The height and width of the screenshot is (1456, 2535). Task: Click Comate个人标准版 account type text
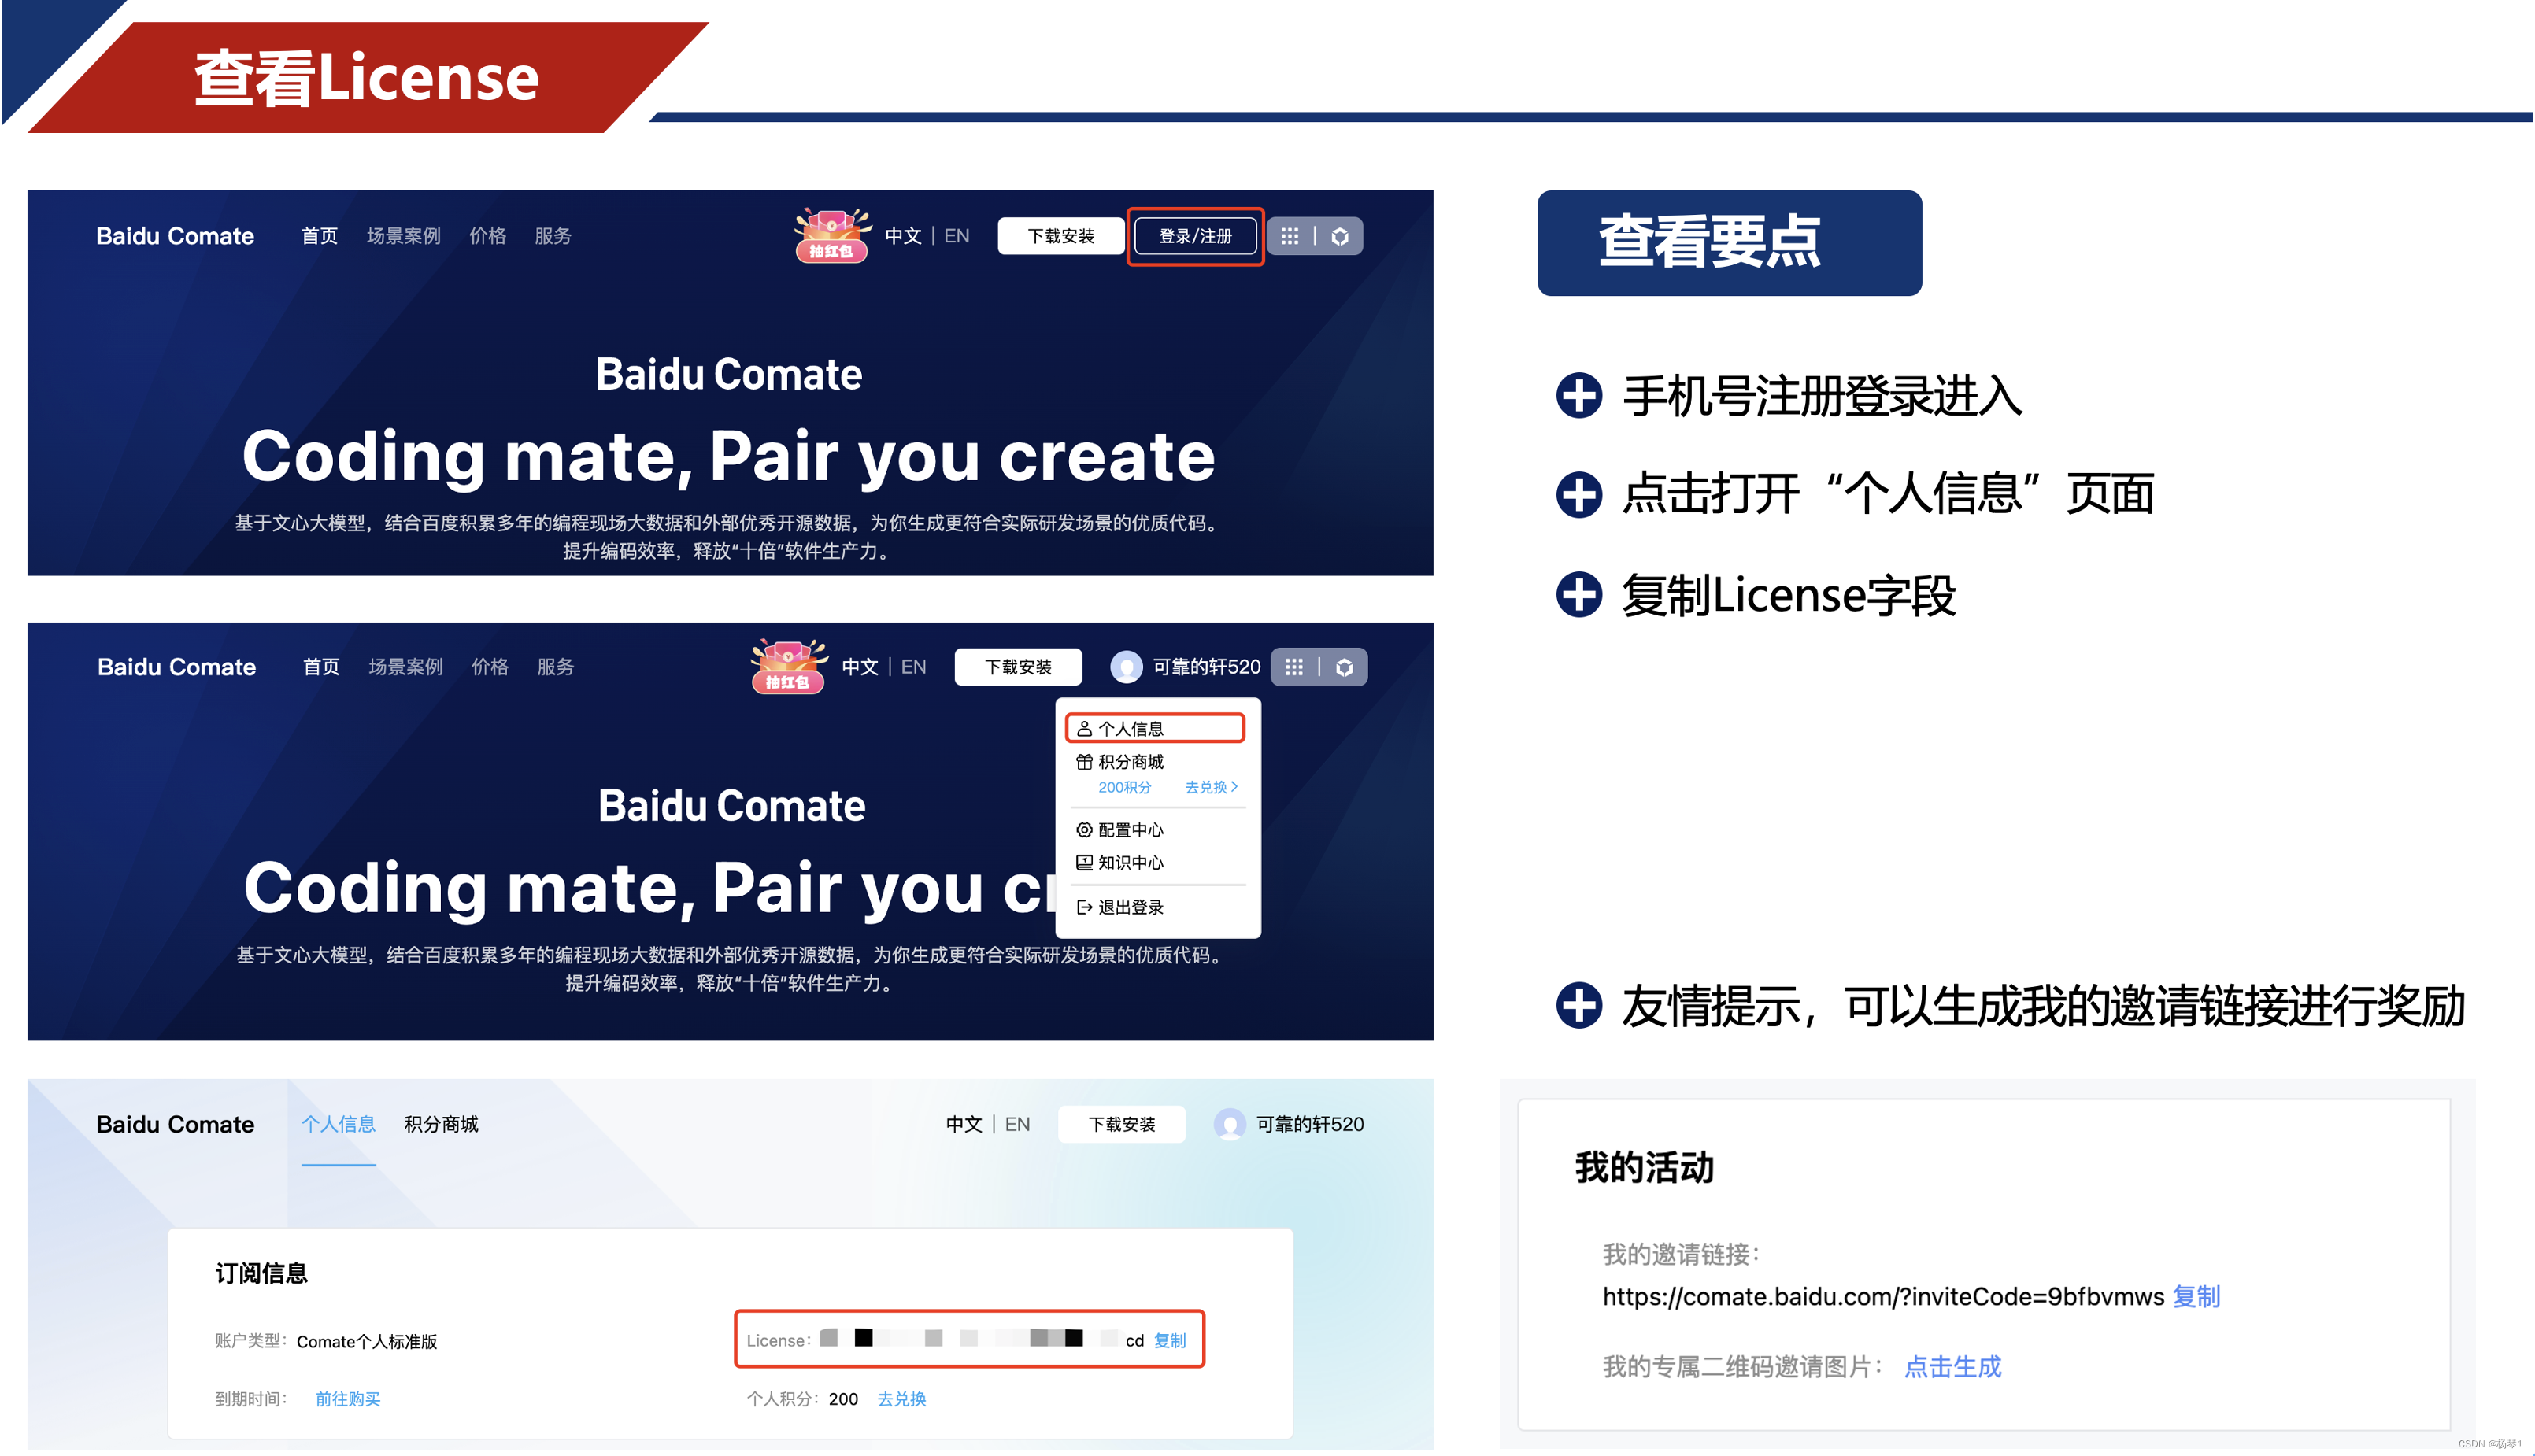(x=367, y=1341)
